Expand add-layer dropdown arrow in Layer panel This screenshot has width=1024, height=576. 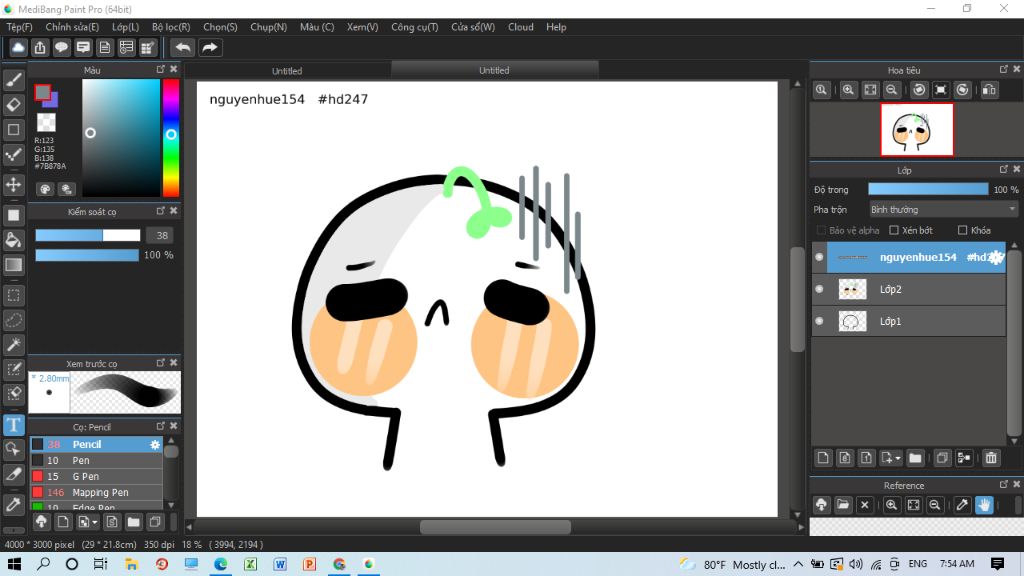[x=898, y=458]
